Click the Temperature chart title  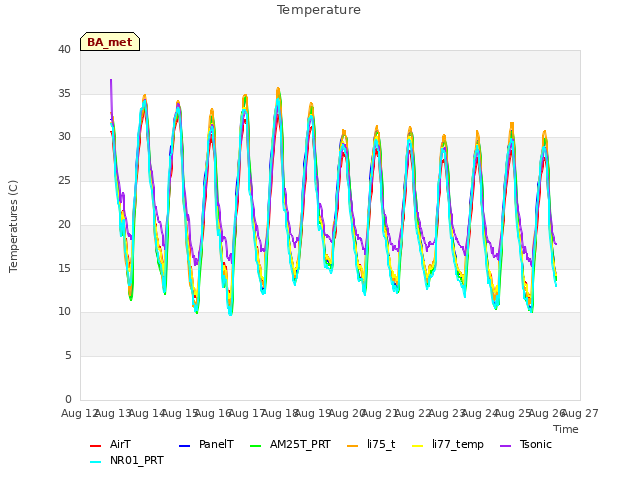319,10
